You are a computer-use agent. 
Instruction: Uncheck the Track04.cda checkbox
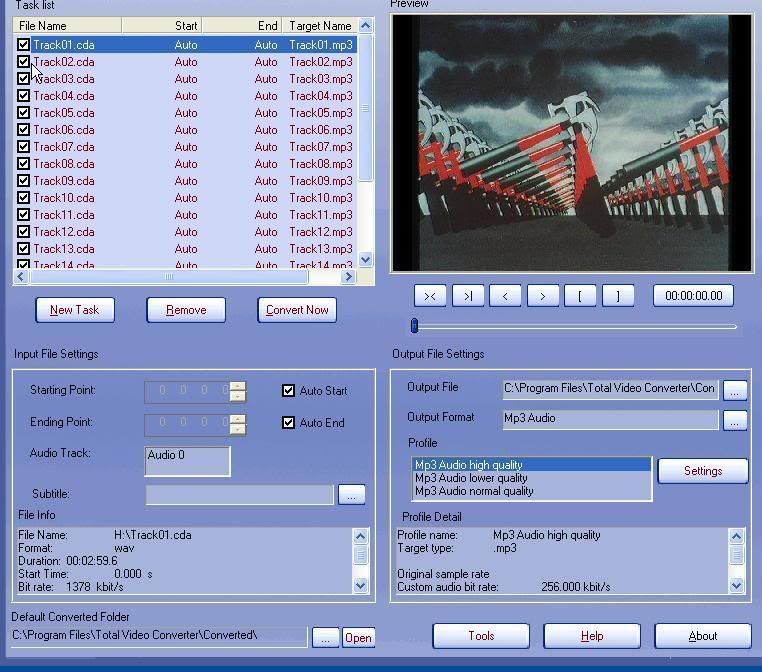point(23,96)
